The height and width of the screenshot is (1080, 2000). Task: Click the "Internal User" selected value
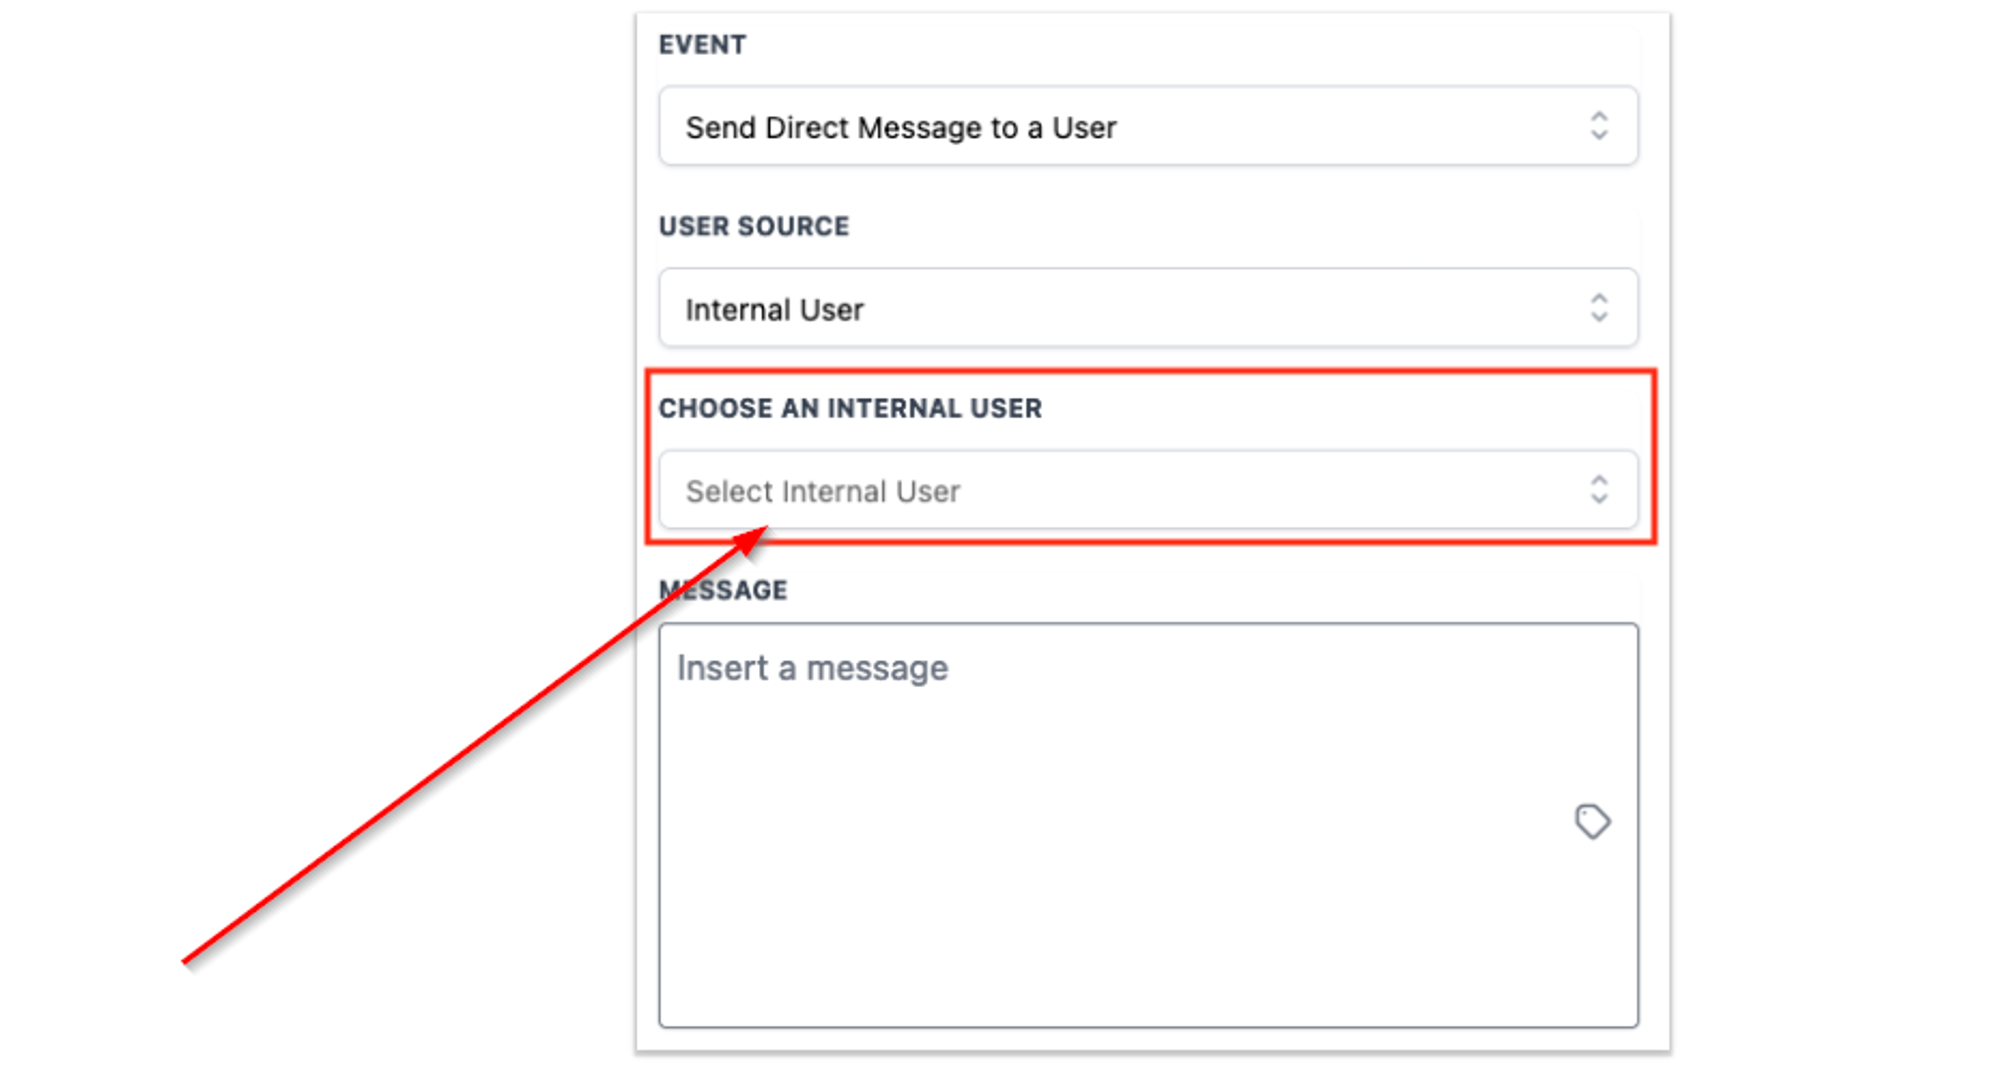[x=774, y=310]
